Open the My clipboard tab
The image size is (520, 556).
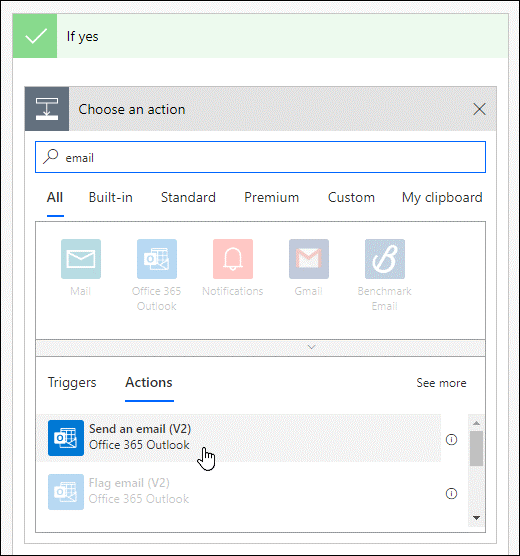(x=442, y=198)
